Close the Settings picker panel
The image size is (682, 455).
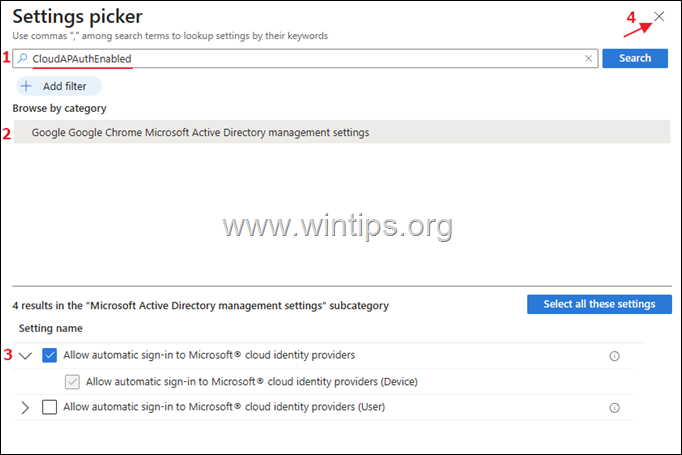(659, 17)
